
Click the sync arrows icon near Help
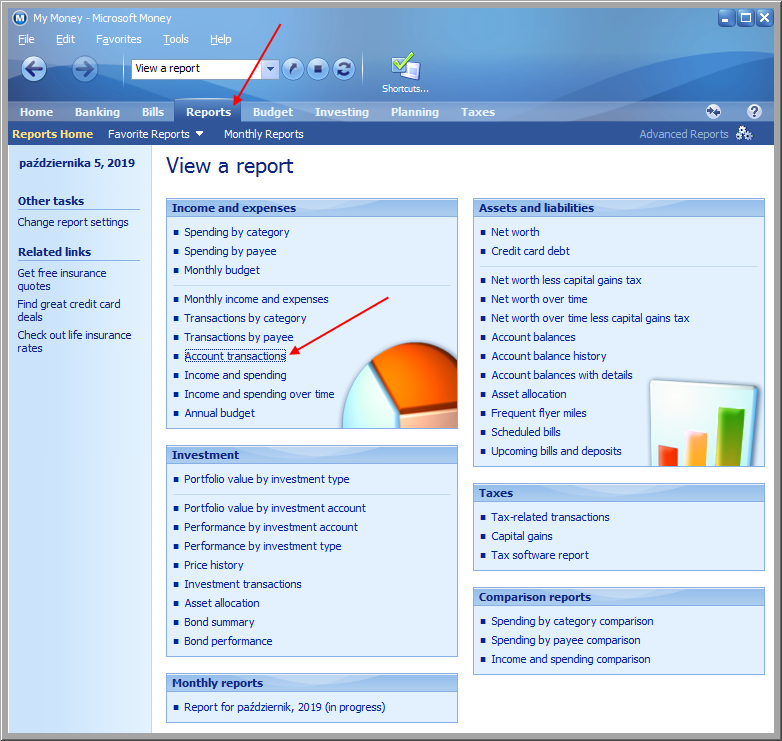tap(713, 112)
